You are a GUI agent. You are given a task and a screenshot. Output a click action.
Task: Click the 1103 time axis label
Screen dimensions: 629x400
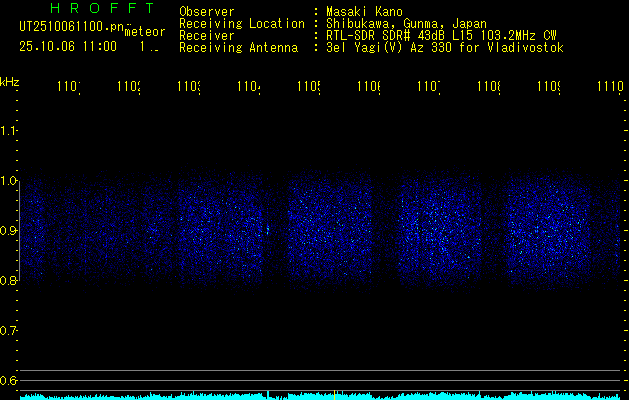point(189,86)
